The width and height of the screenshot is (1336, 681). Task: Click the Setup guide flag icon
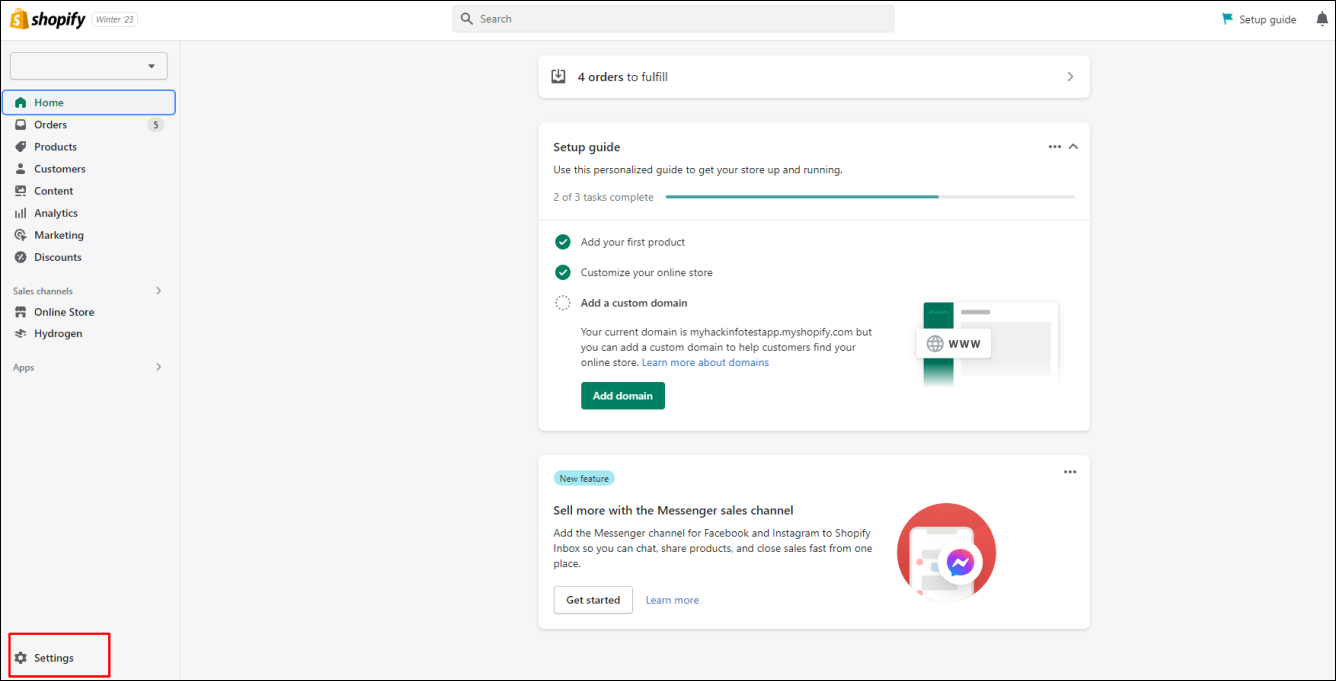(x=1228, y=19)
